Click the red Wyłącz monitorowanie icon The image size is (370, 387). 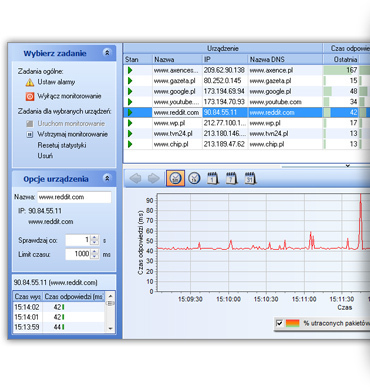click(30, 96)
